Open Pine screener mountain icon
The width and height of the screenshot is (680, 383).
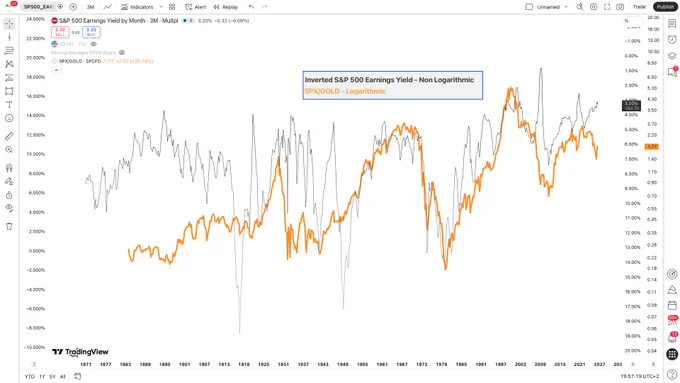(x=672, y=290)
